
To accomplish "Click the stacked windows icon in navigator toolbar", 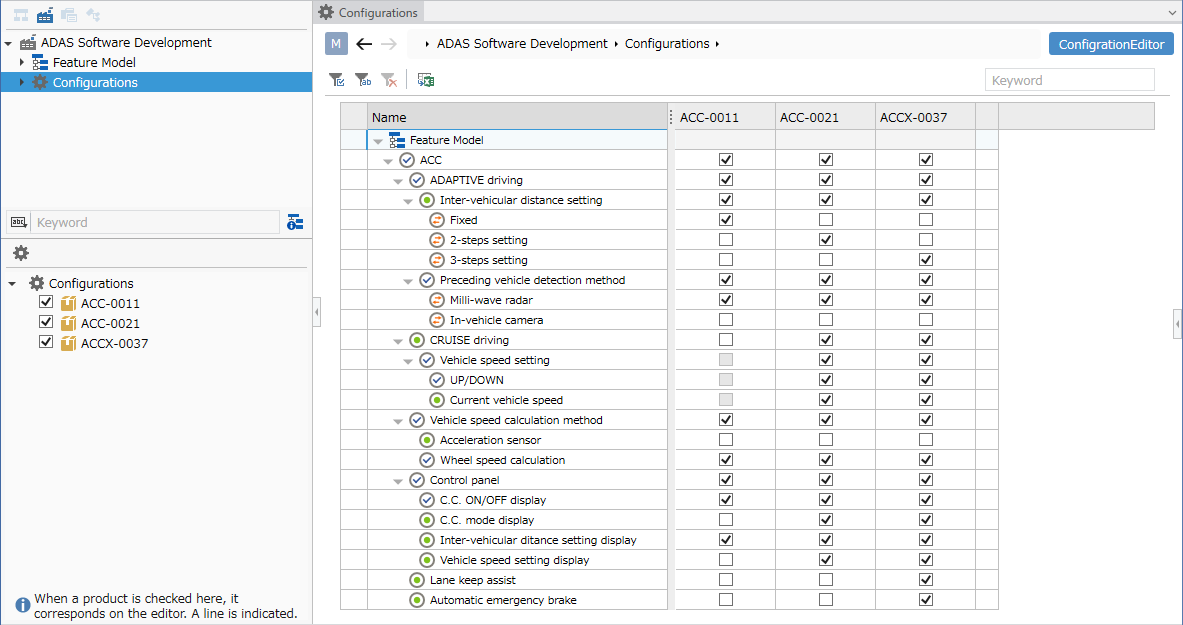I will click(x=69, y=15).
